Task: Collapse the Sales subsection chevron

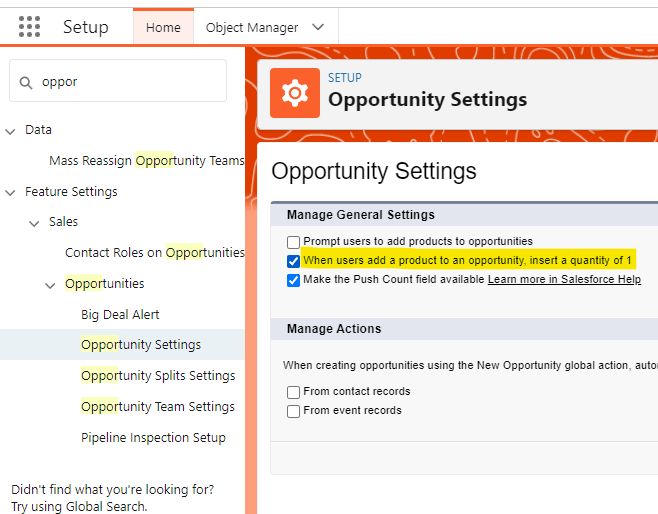Action: [x=34, y=223]
